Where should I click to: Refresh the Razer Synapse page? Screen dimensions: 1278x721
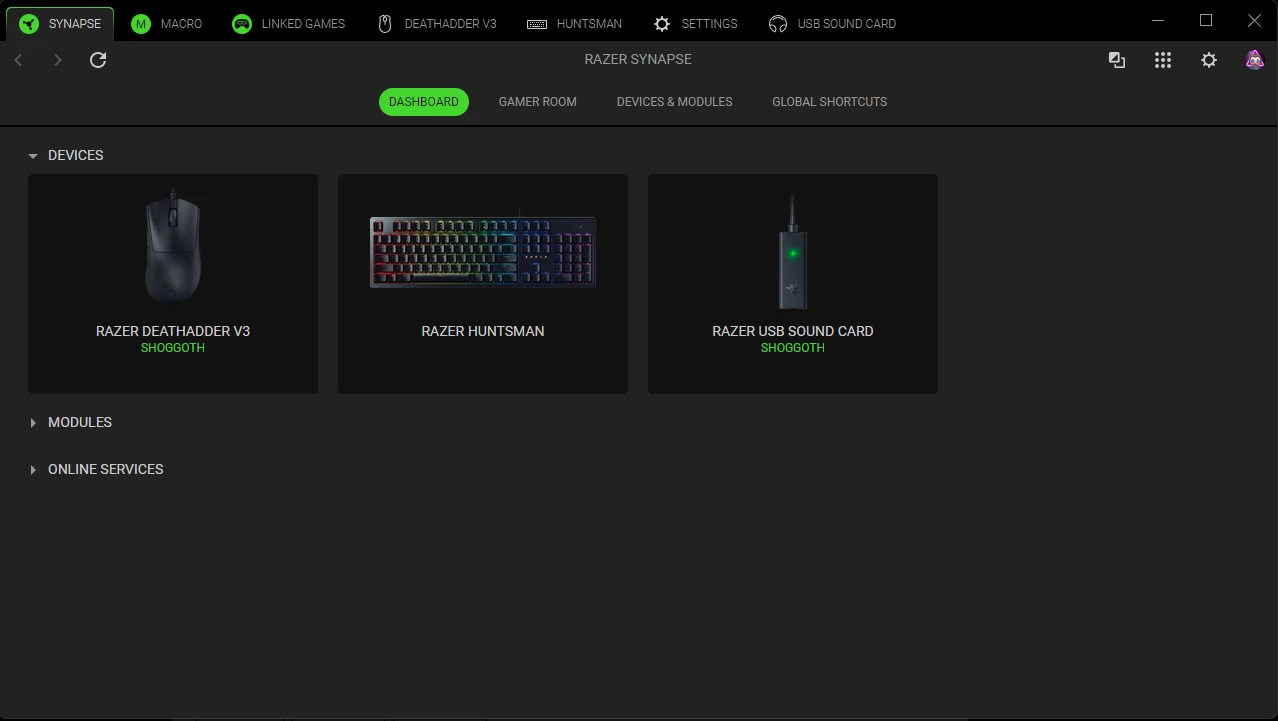point(98,60)
